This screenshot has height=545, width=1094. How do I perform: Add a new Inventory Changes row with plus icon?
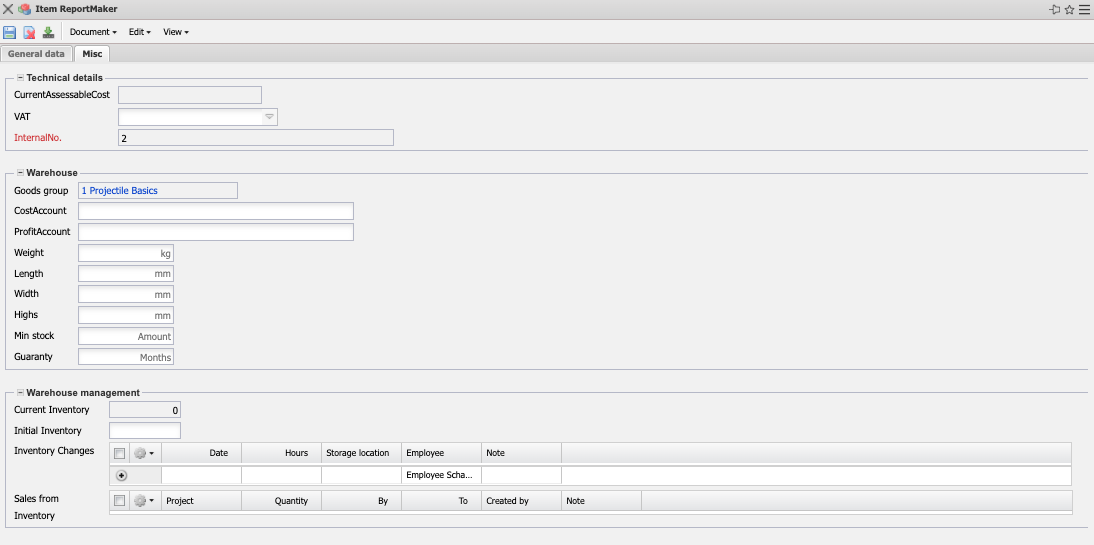coord(122,475)
